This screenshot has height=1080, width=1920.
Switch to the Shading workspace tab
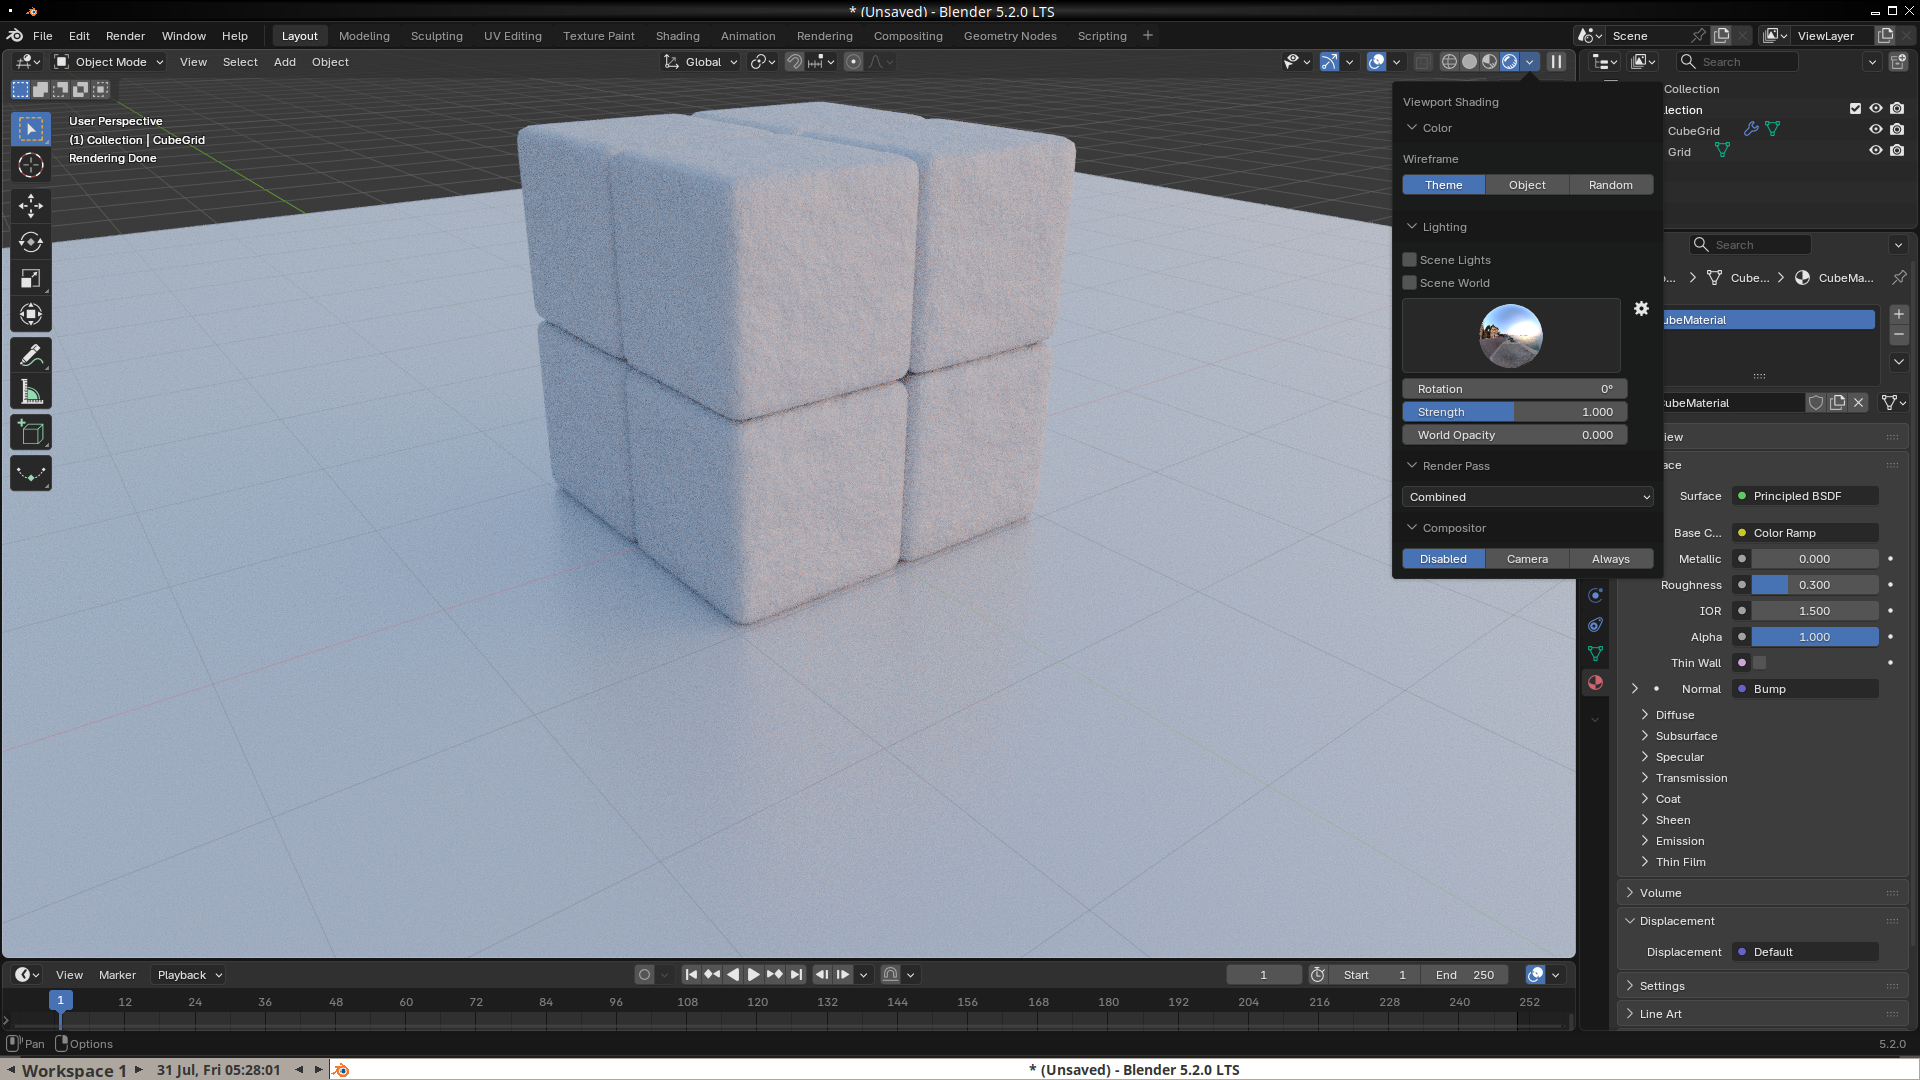click(x=678, y=36)
